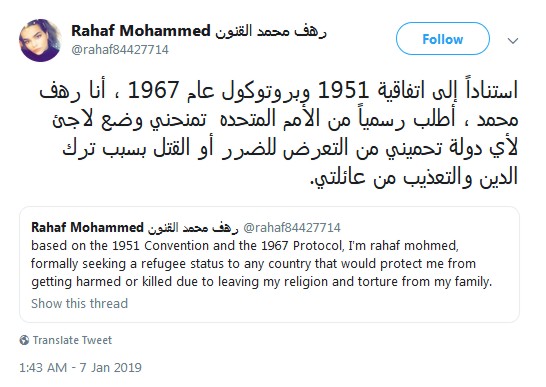Click the quoted text line about leaving my religion
The image size is (546, 387).
(262, 281)
